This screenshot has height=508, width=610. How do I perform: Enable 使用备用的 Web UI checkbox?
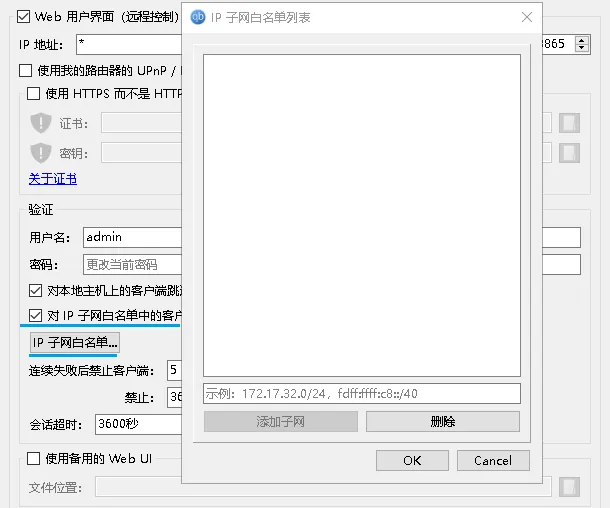click(x=33, y=458)
